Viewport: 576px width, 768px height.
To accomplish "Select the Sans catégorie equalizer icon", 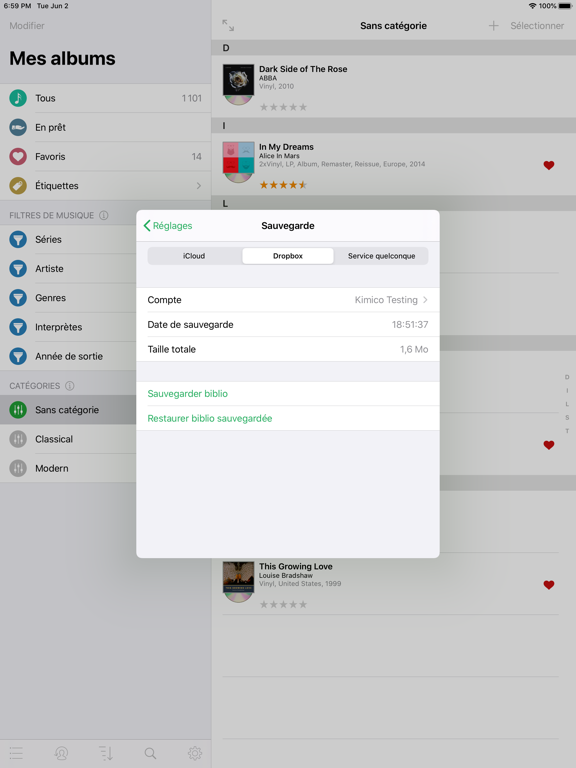I will pos(18,410).
